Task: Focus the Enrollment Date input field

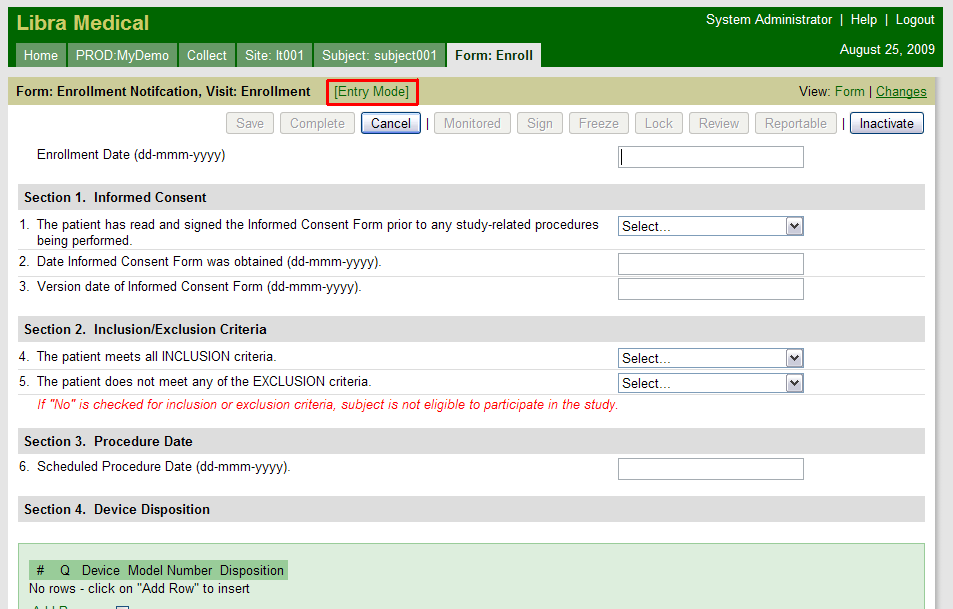Action: click(x=710, y=157)
